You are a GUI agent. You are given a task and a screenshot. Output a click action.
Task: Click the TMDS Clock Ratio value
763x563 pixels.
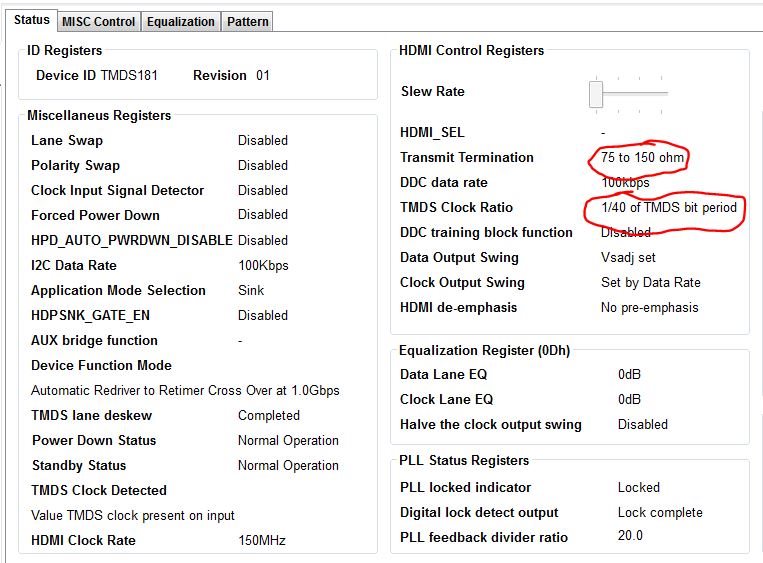pyautogui.click(x=669, y=208)
